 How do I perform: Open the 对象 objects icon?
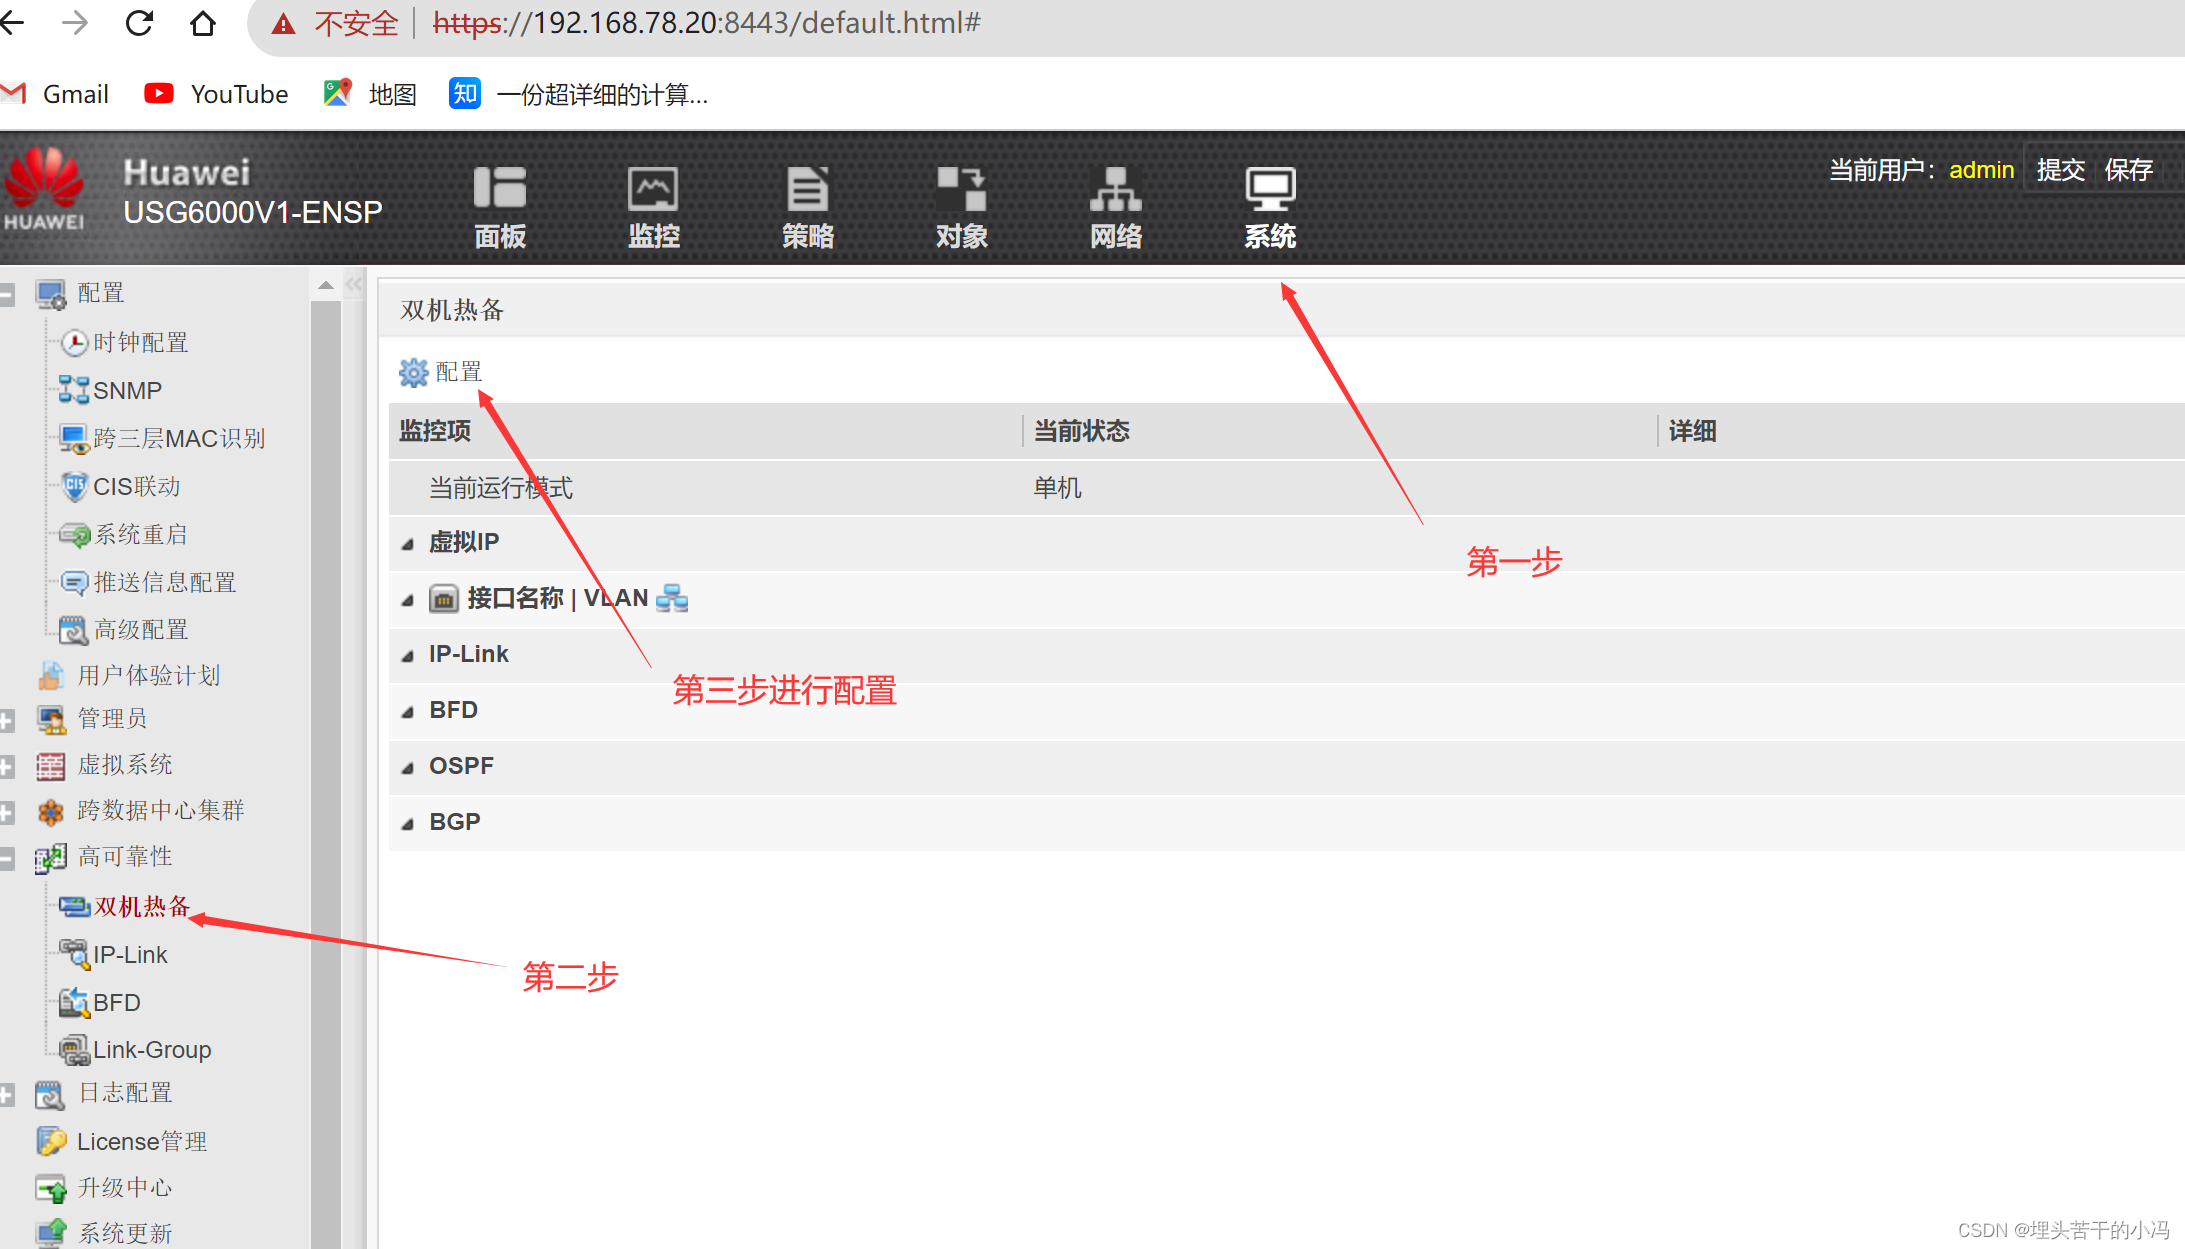[961, 188]
